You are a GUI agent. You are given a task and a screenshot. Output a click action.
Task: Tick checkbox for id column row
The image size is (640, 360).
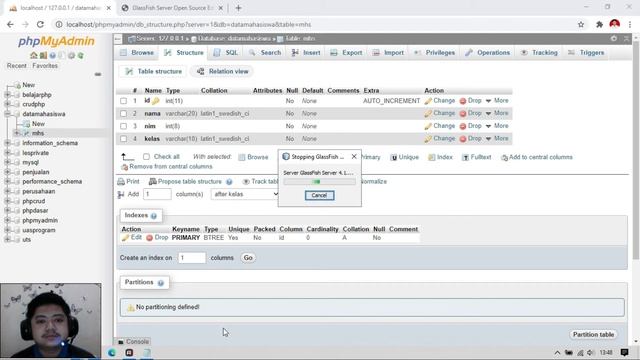[x=124, y=101]
